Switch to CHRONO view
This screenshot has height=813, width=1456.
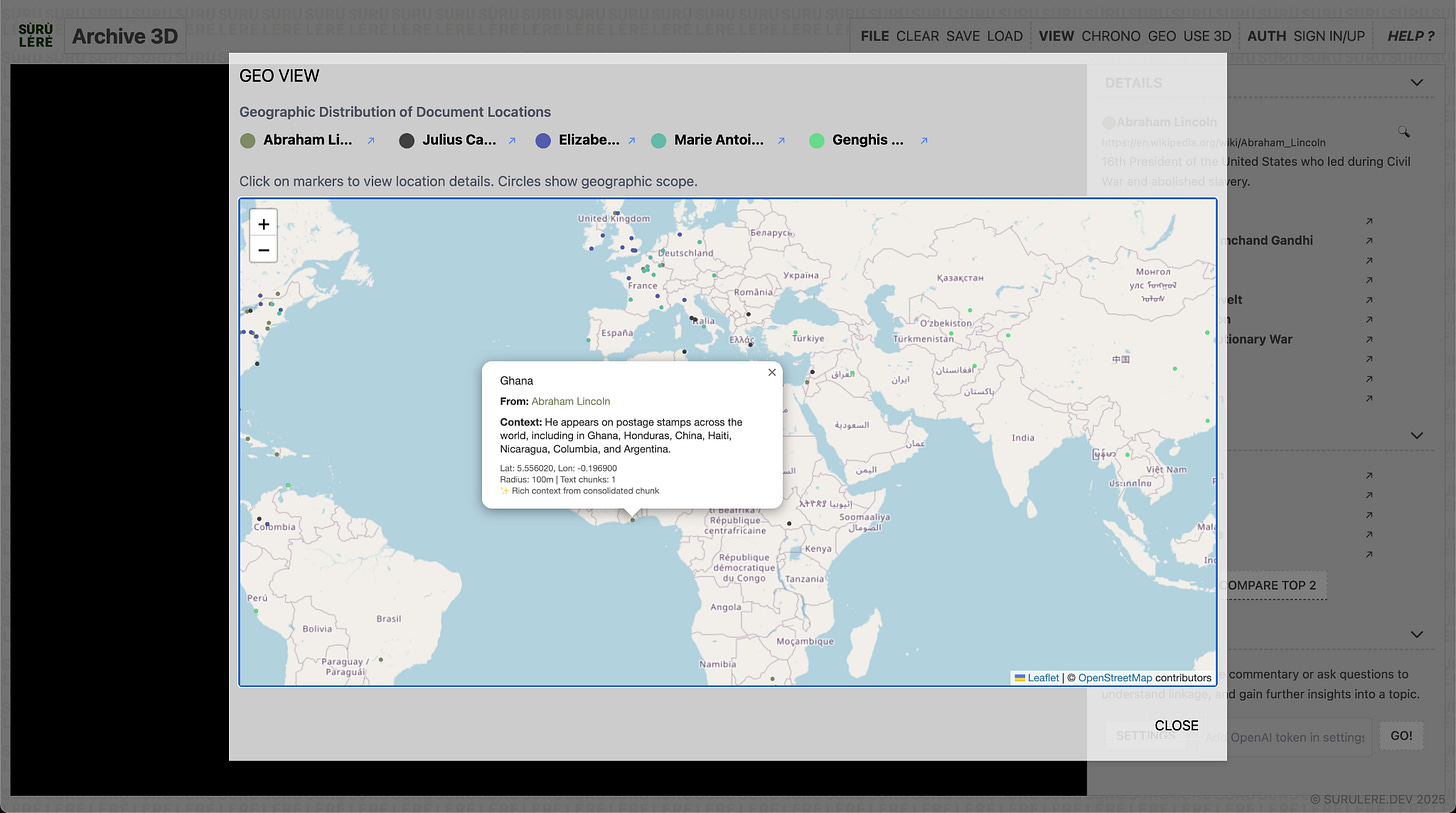pyautogui.click(x=1111, y=36)
